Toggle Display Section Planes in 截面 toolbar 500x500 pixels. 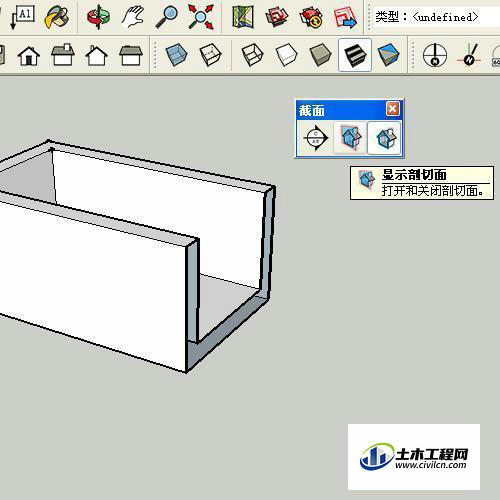(350, 138)
